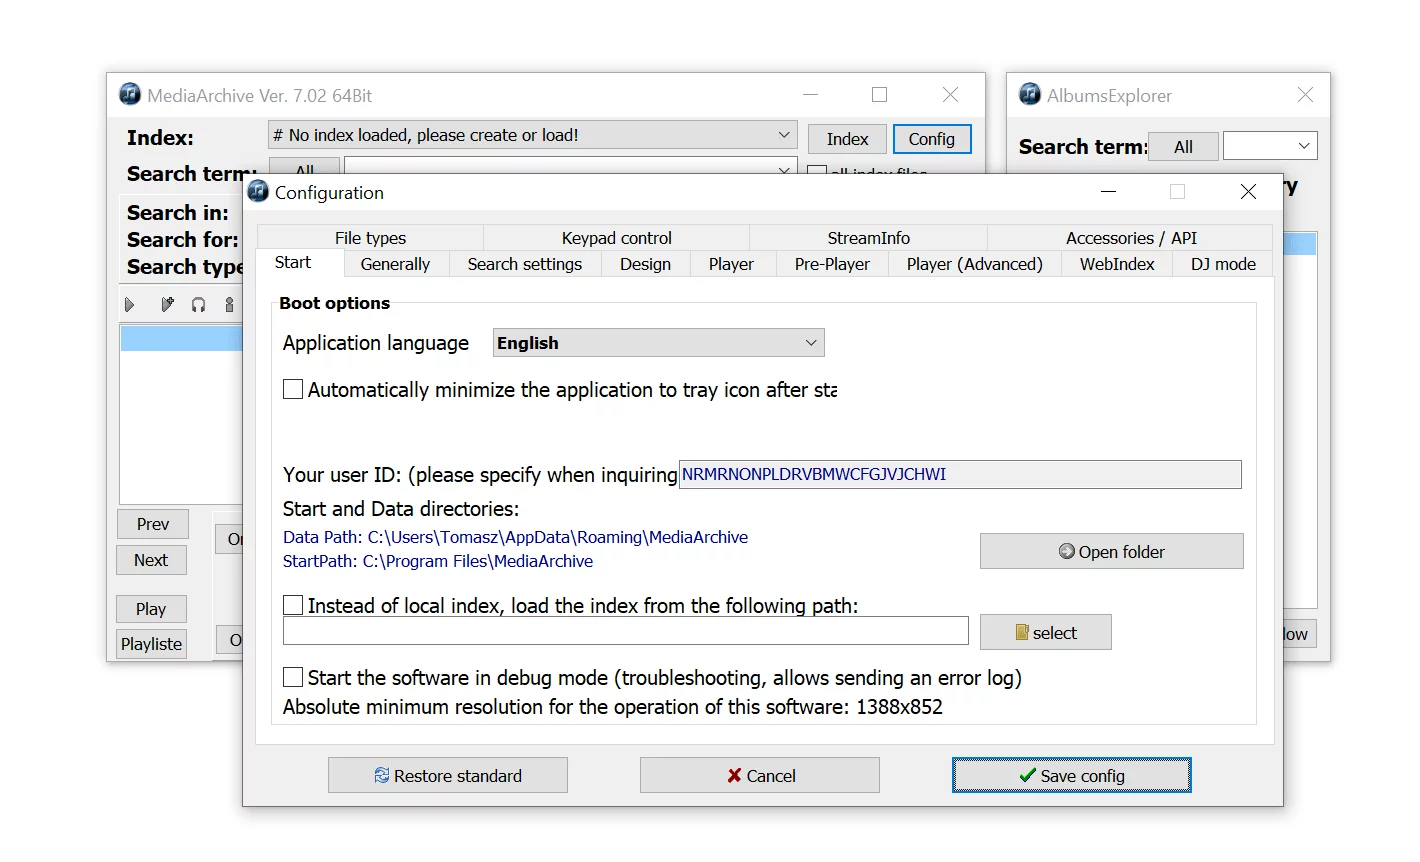The width and height of the screenshot is (1420, 862).
Task: Open the Generally tab
Action: (395, 264)
